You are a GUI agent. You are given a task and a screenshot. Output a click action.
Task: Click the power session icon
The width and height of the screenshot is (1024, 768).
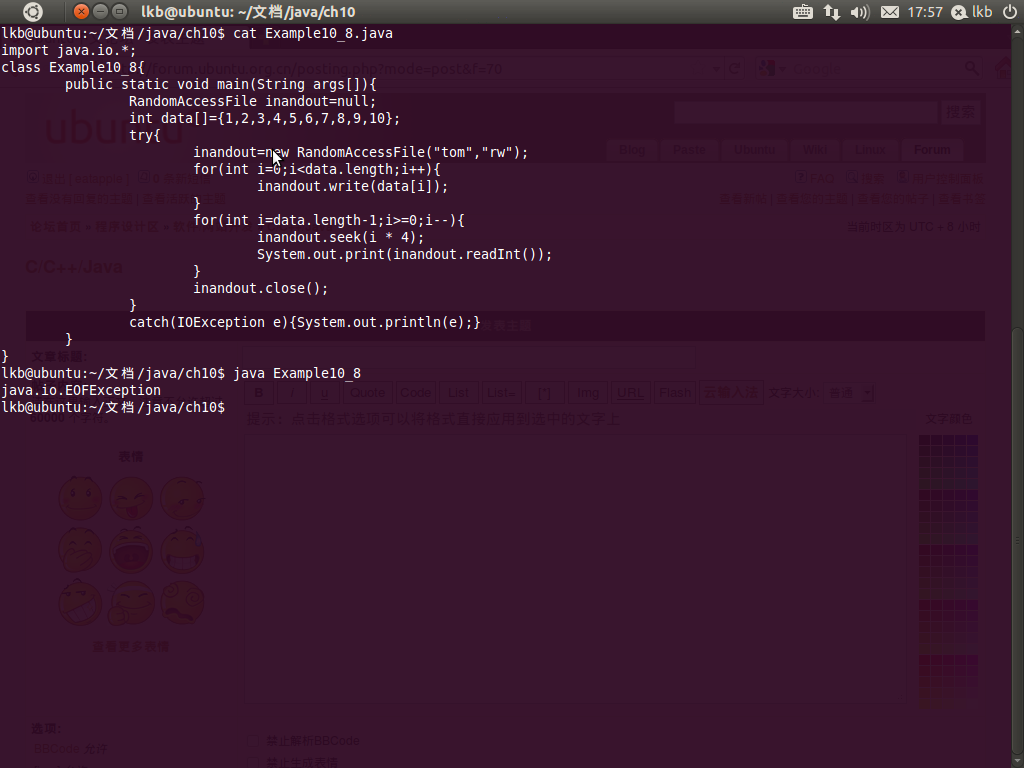1009,12
